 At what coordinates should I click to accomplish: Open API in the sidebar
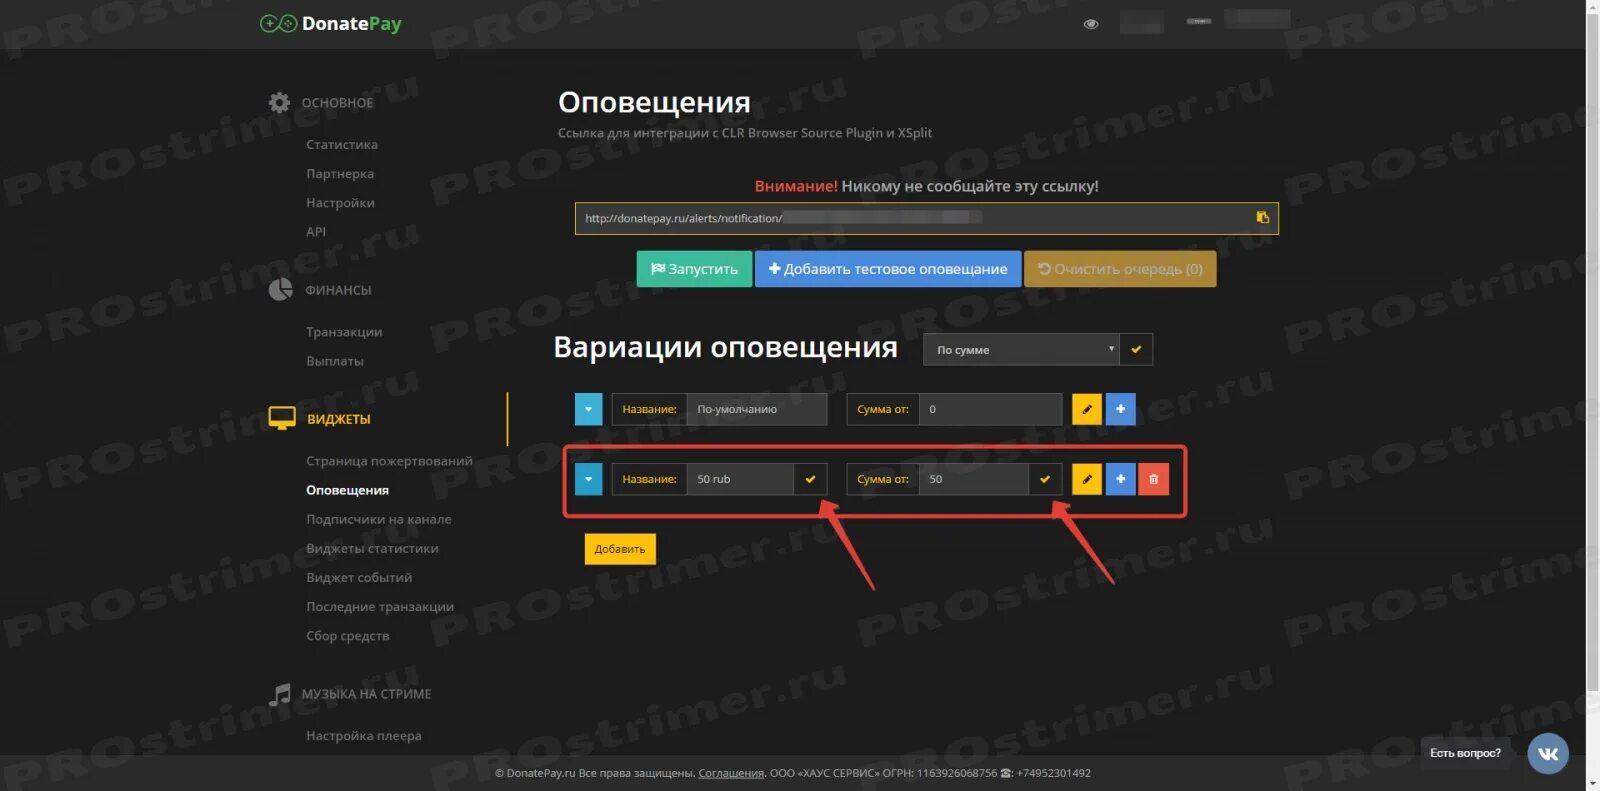[x=316, y=232]
